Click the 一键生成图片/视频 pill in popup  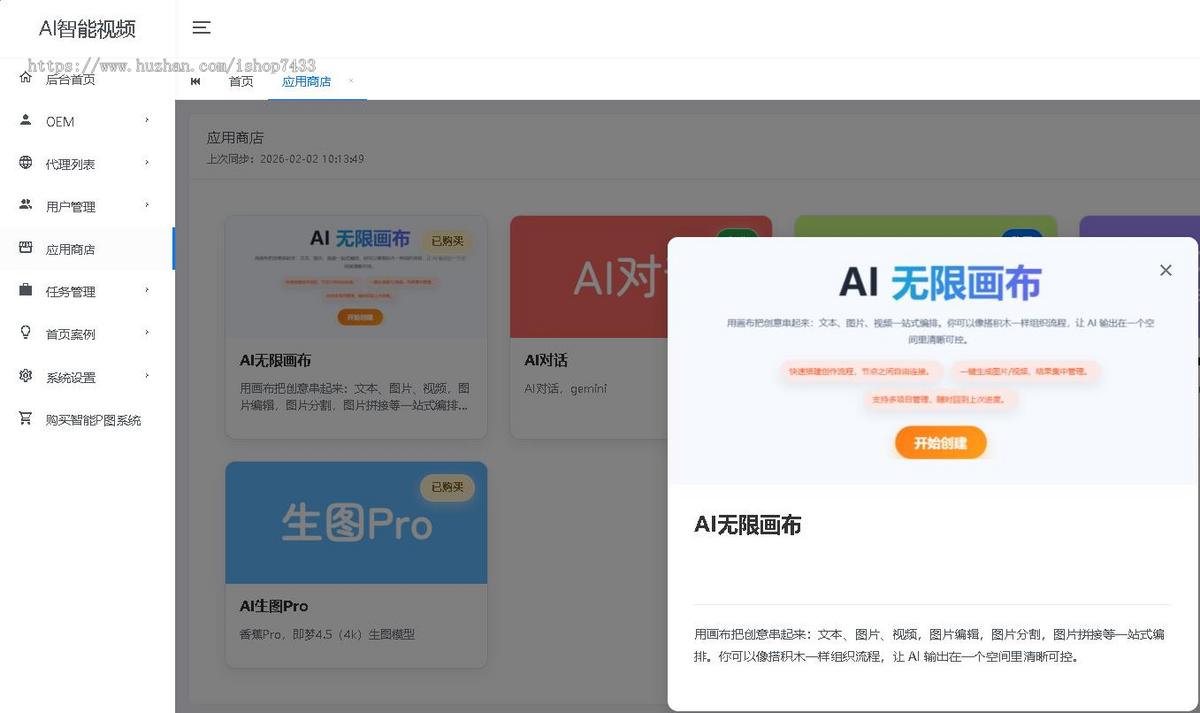click(x=1024, y=371)
